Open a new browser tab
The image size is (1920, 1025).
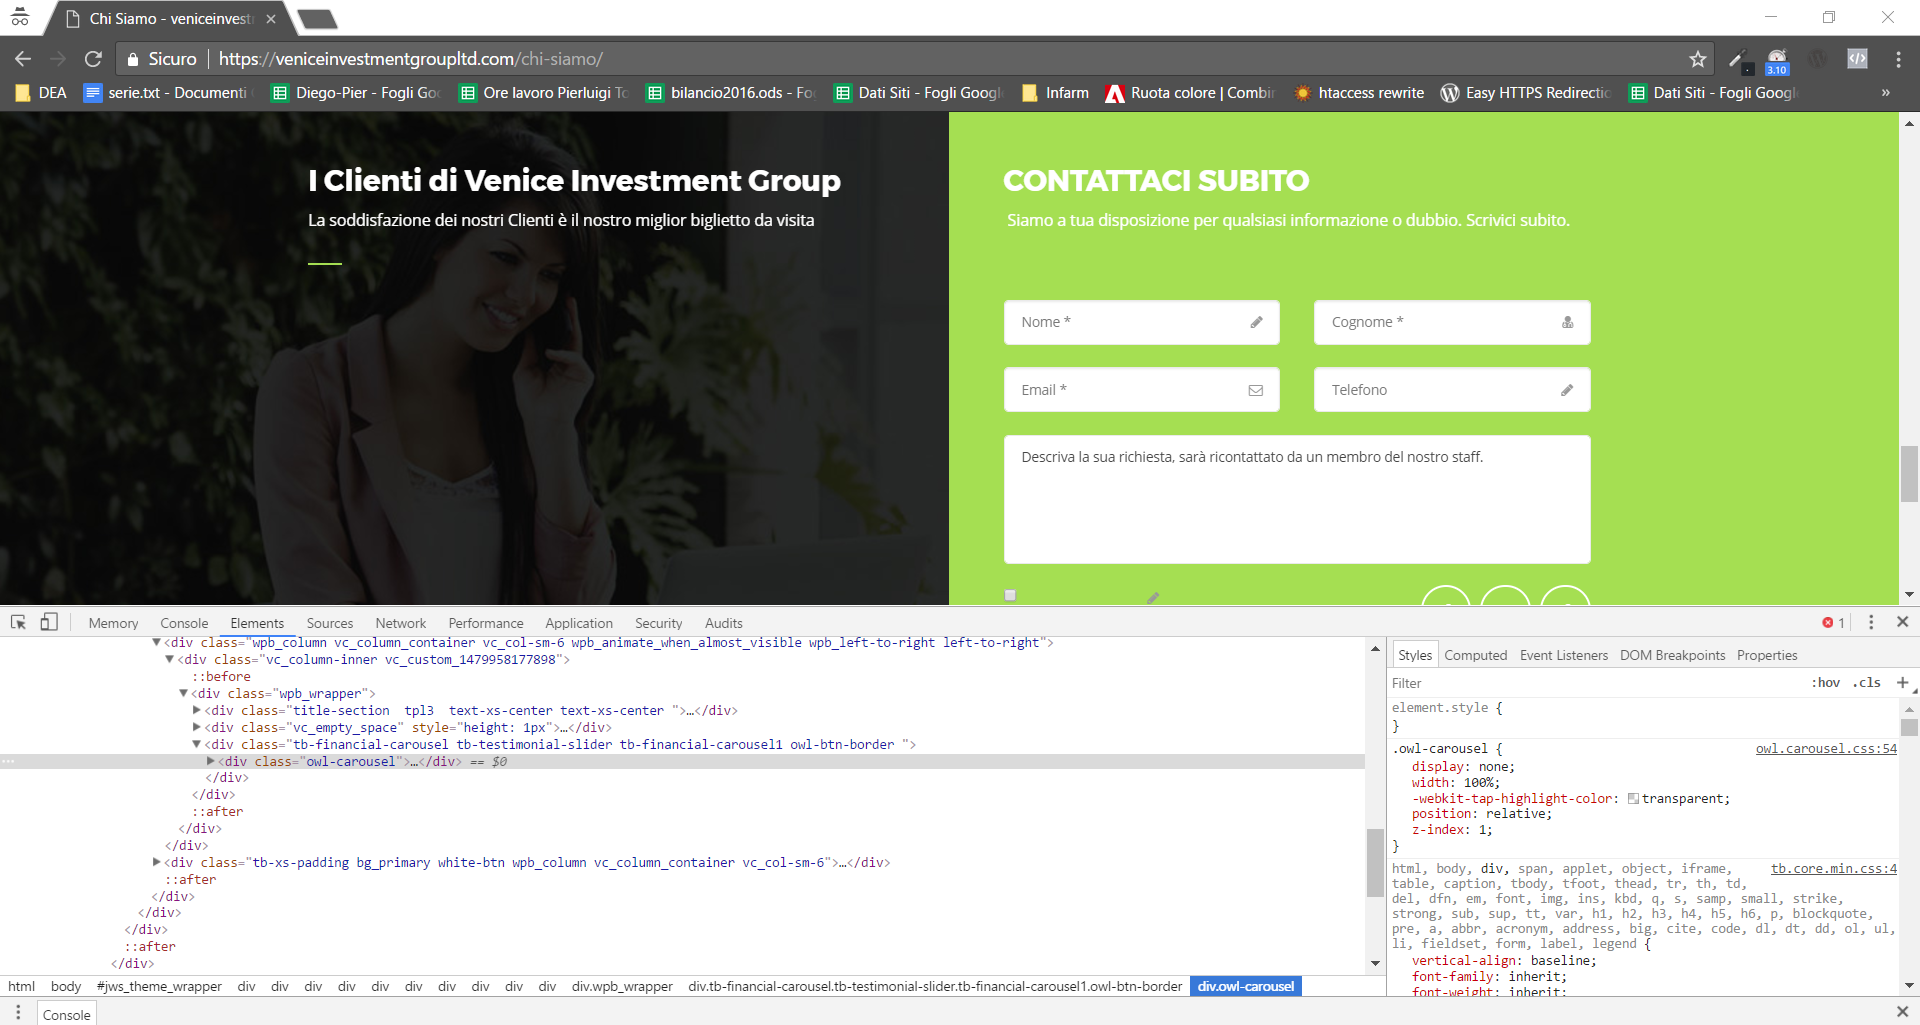click(318, 19)
